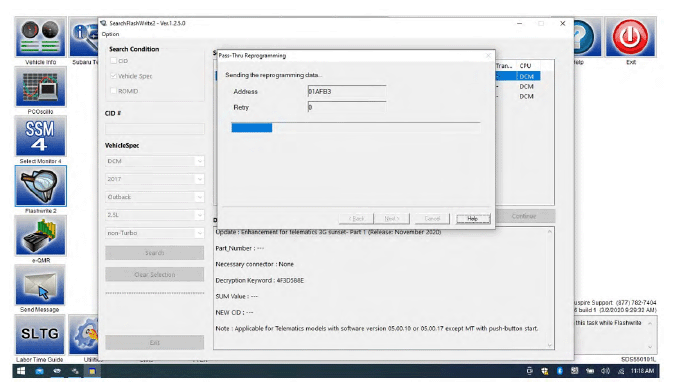Open the e-QMR icon
This screenshot has height=391, width=673.
tap(41, 236)
